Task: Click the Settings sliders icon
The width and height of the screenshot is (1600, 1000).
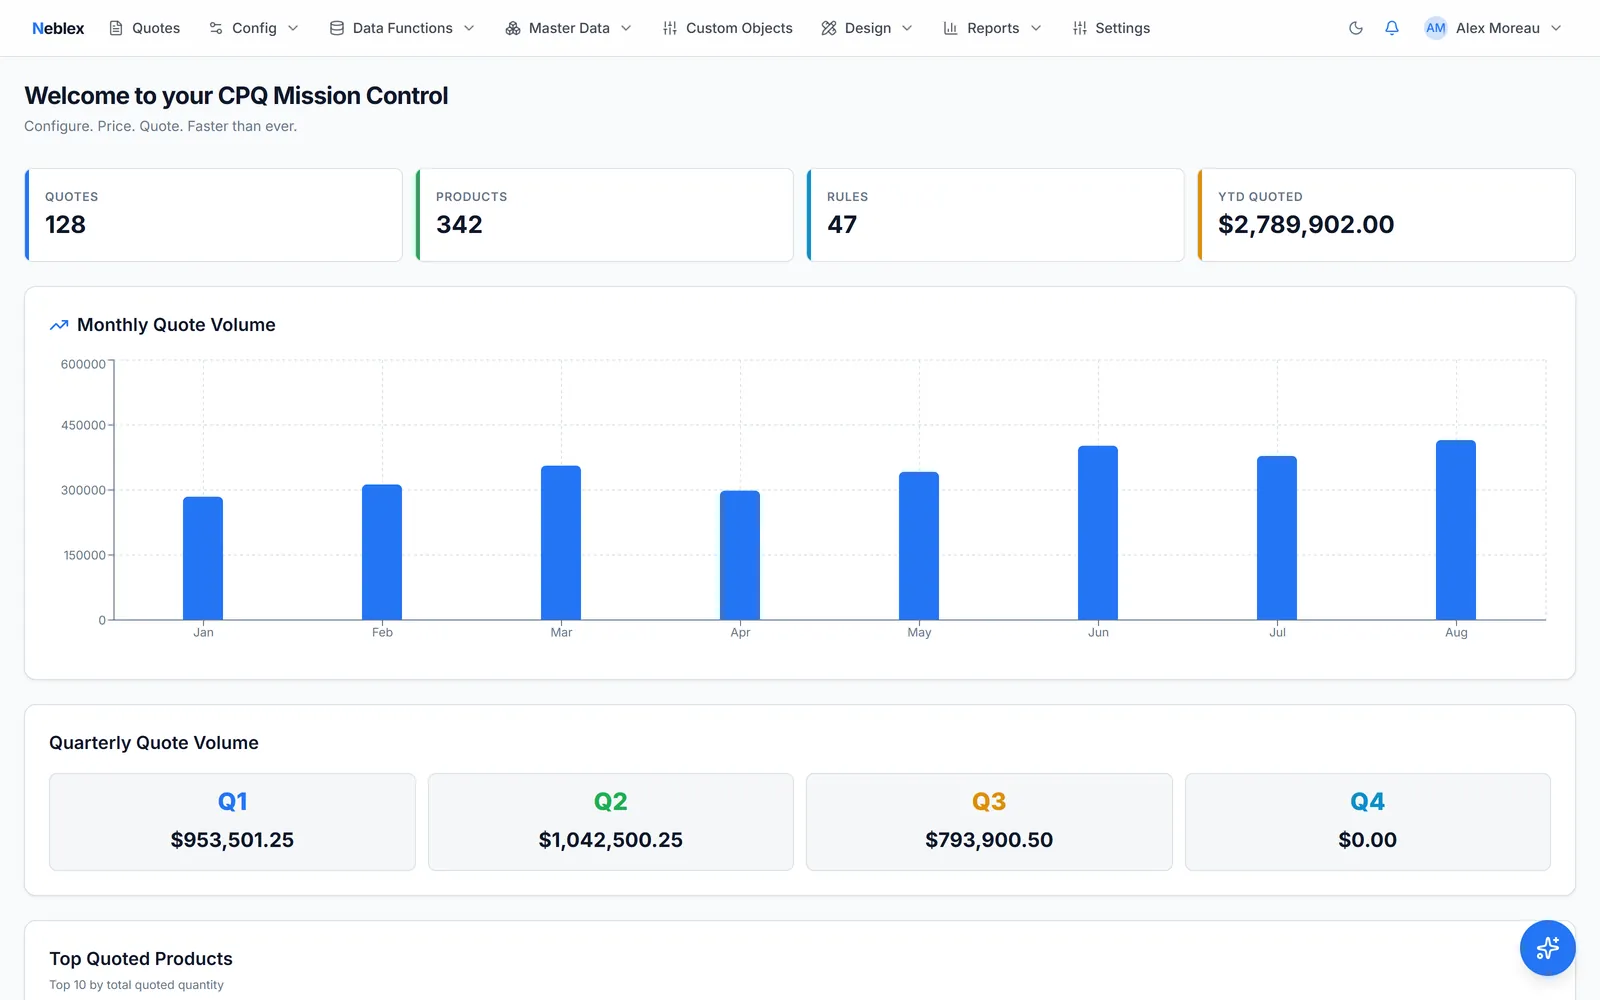Action: click(1080, 28)
